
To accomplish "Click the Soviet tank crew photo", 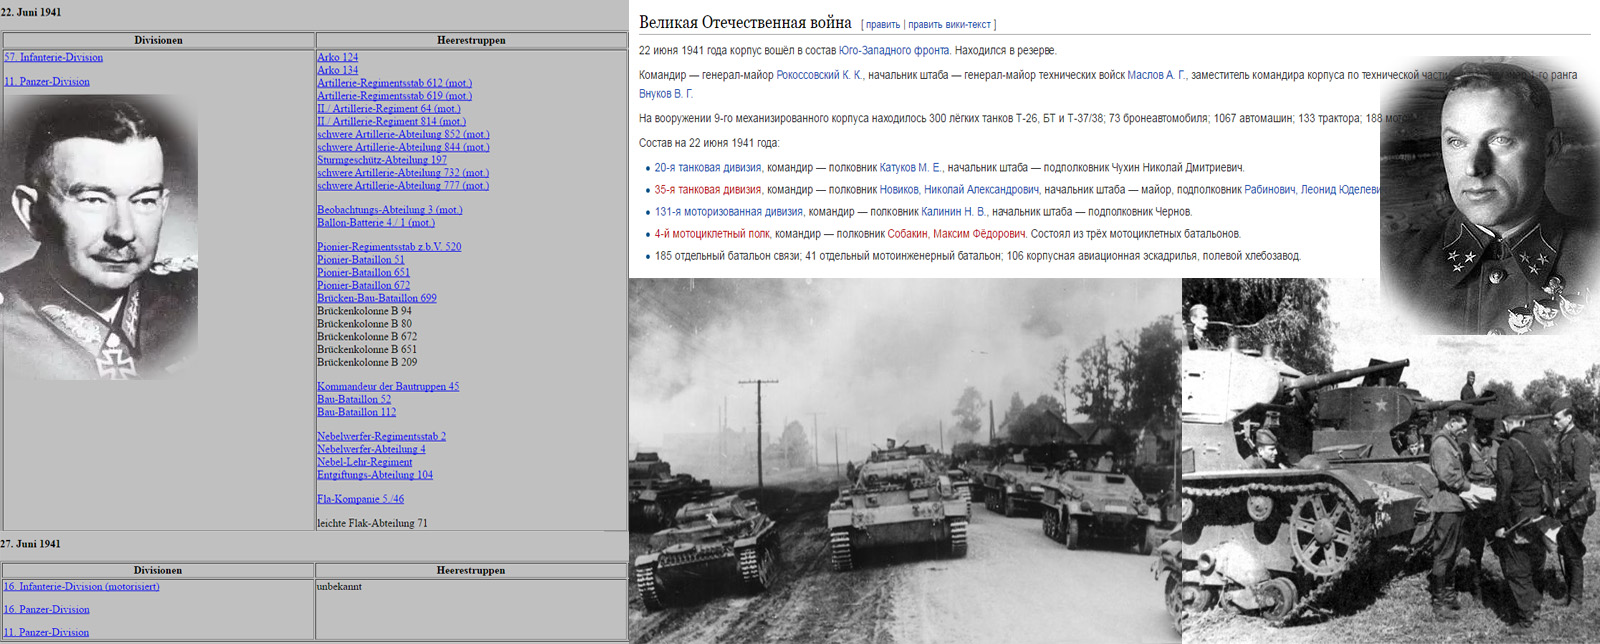I will [1391, 461].
